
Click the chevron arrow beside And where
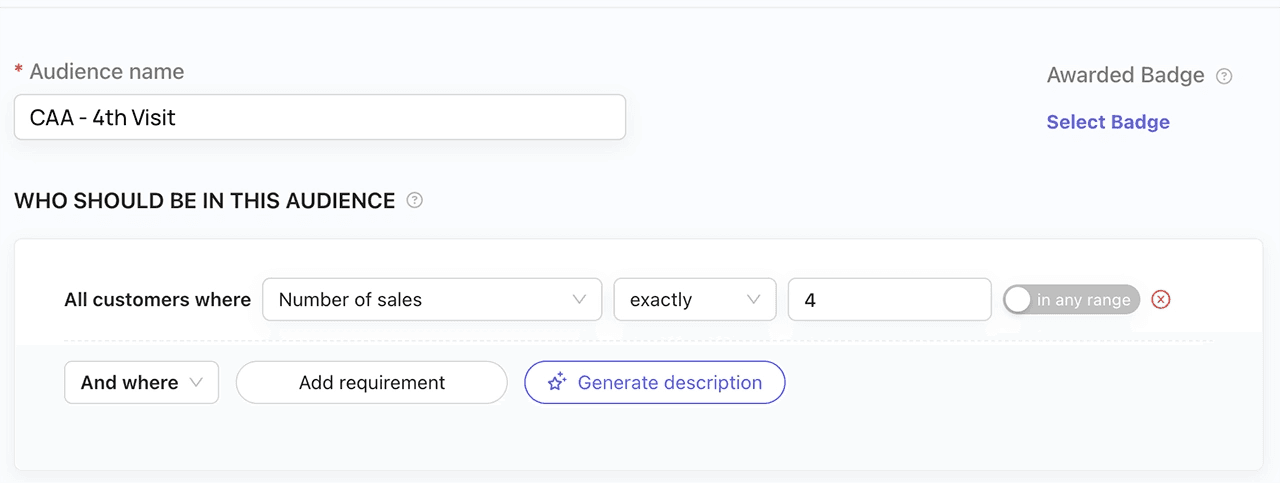click(196, 382)
